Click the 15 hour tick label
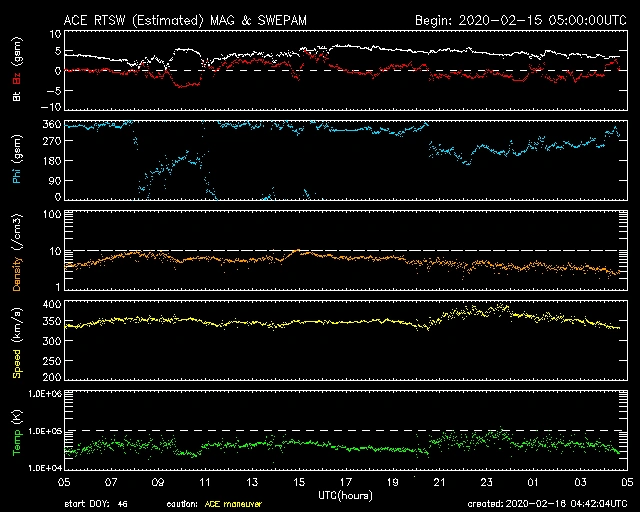 [x=299, y=482]
